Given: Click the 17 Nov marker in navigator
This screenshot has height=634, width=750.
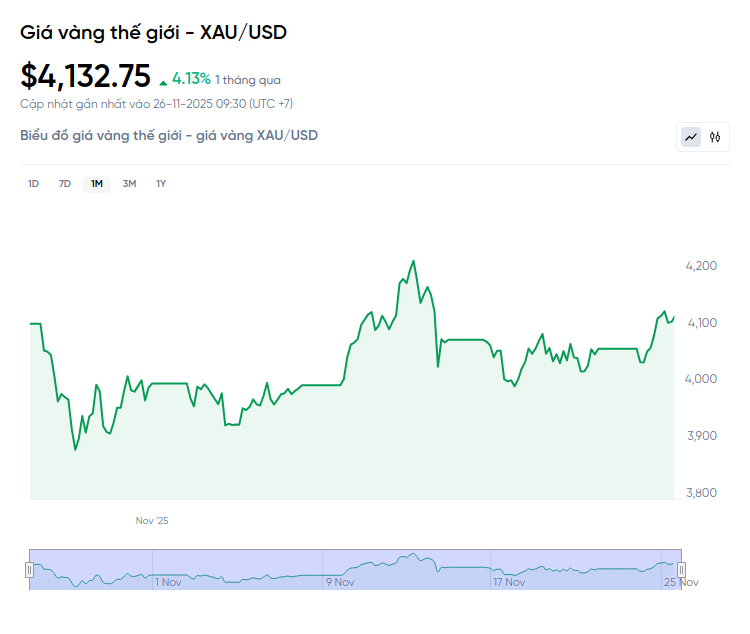Looking at the screenshot, I should coord(510,581).
